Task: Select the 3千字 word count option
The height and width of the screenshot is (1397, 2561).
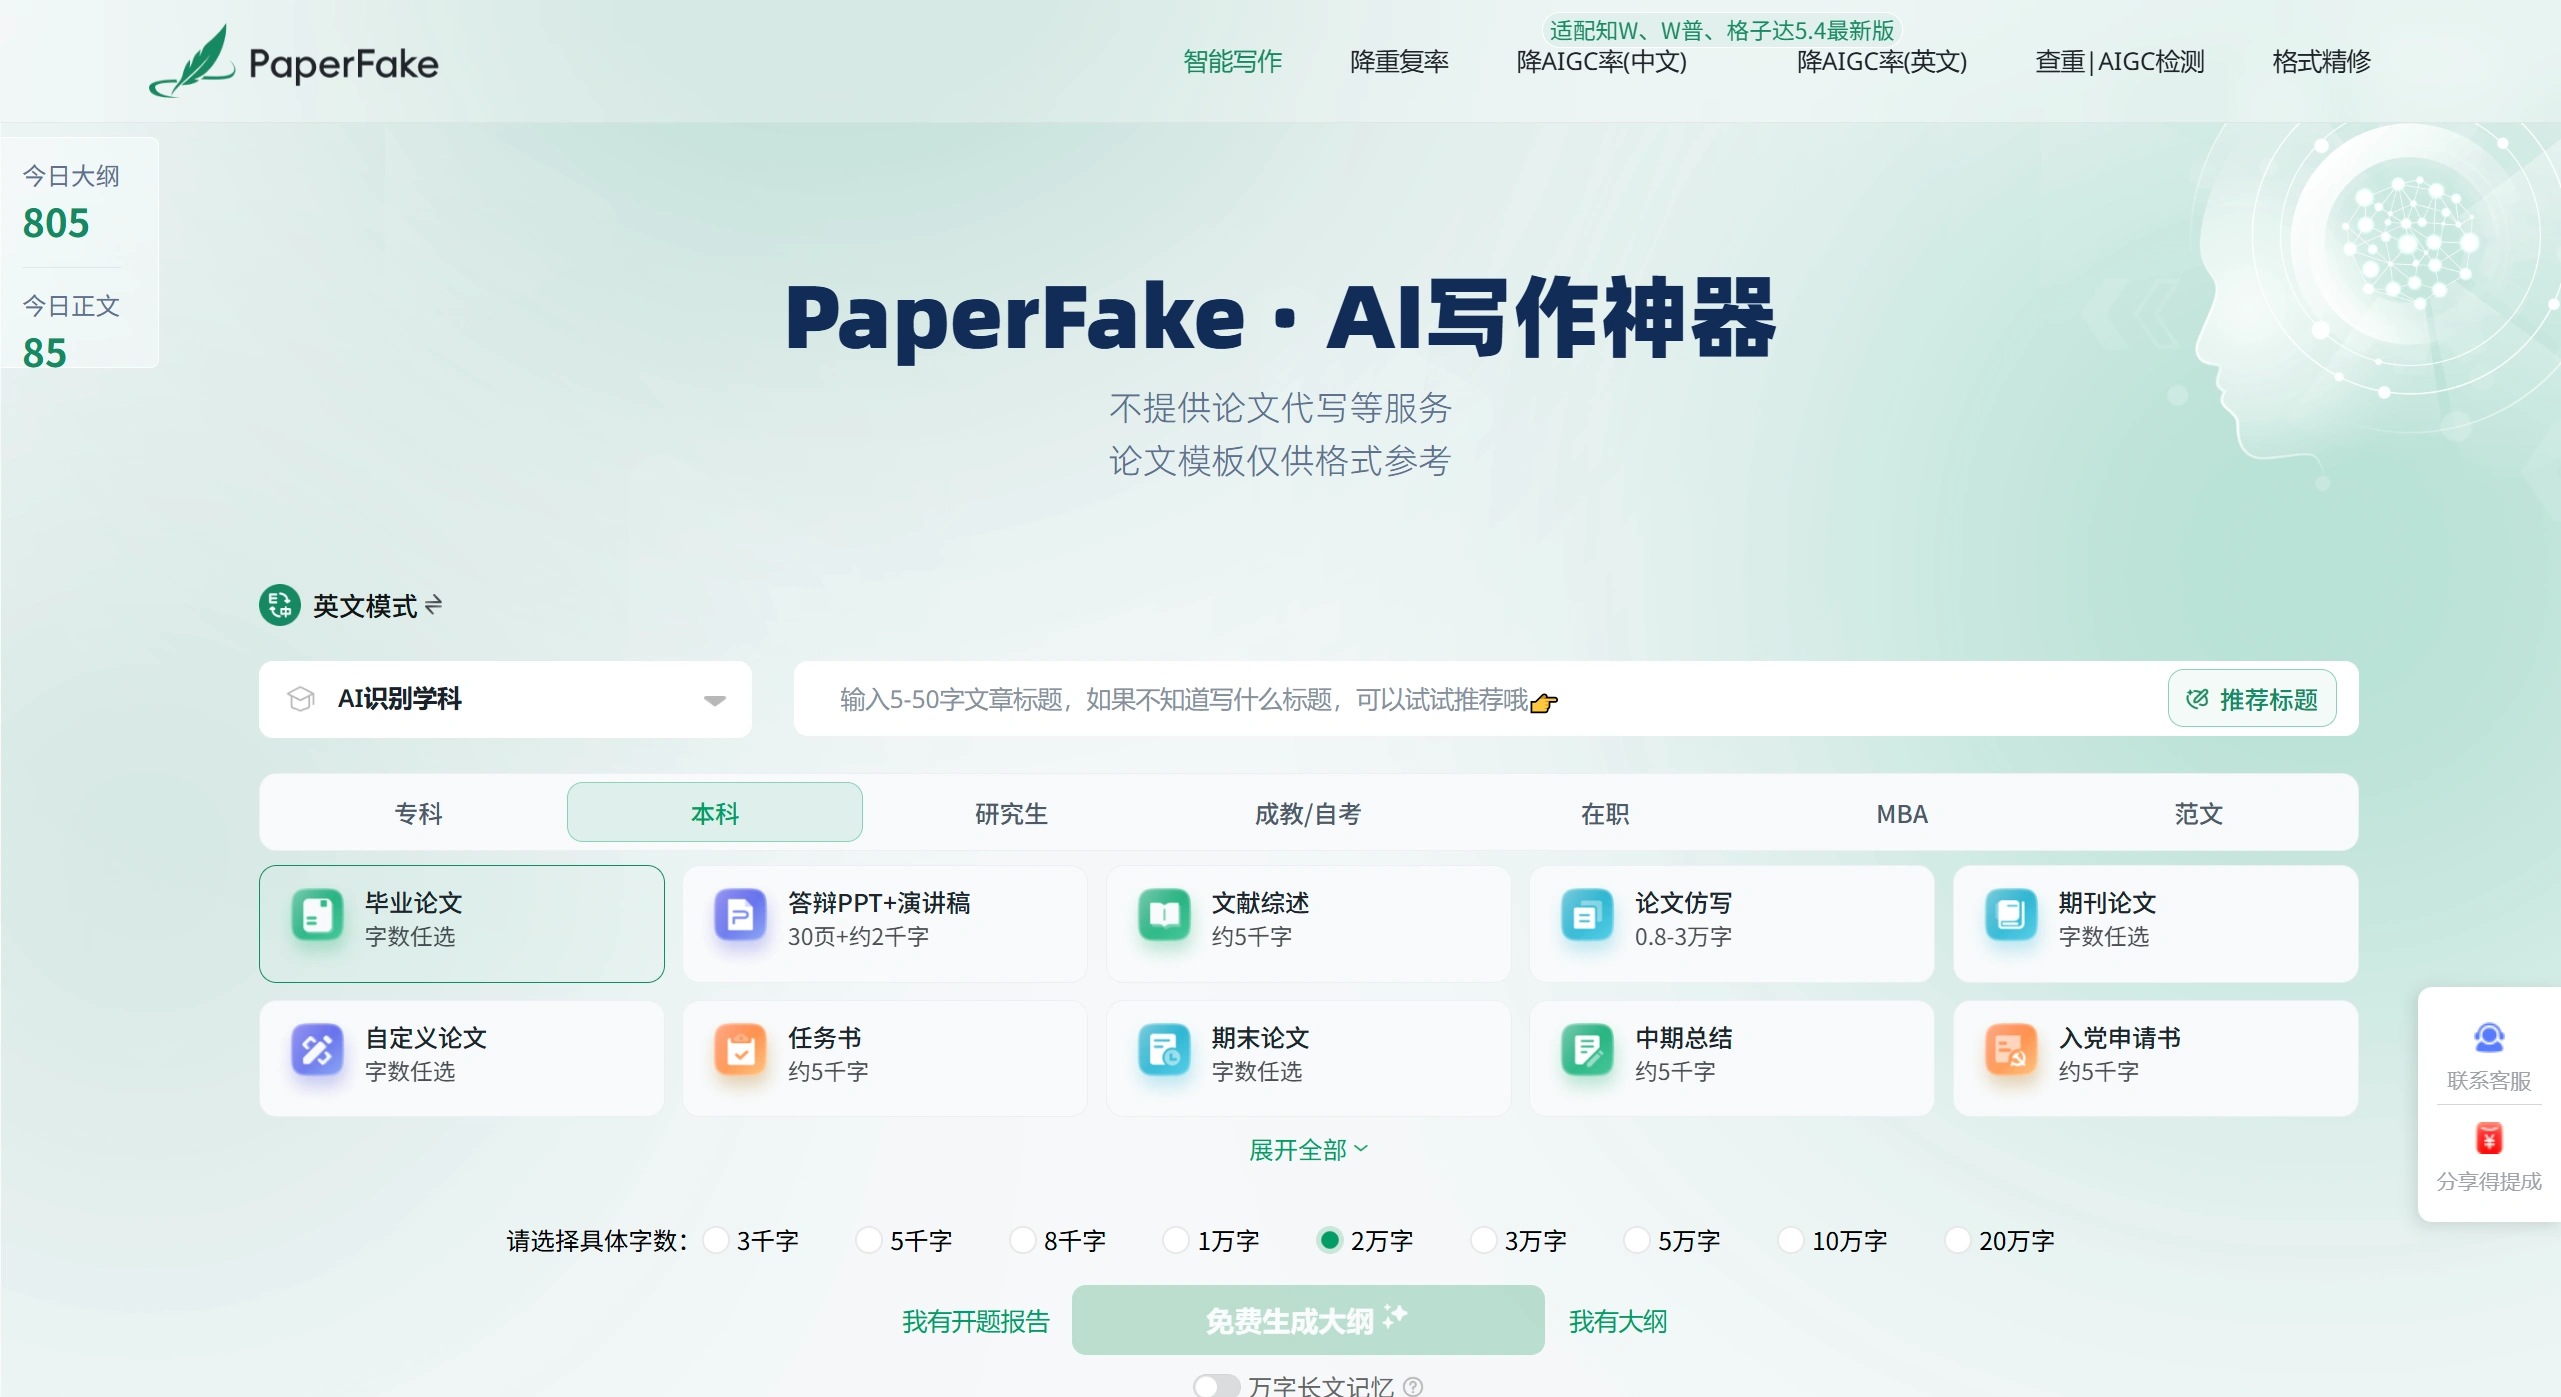Action: pyautogui.click(x=715, y=1240)
